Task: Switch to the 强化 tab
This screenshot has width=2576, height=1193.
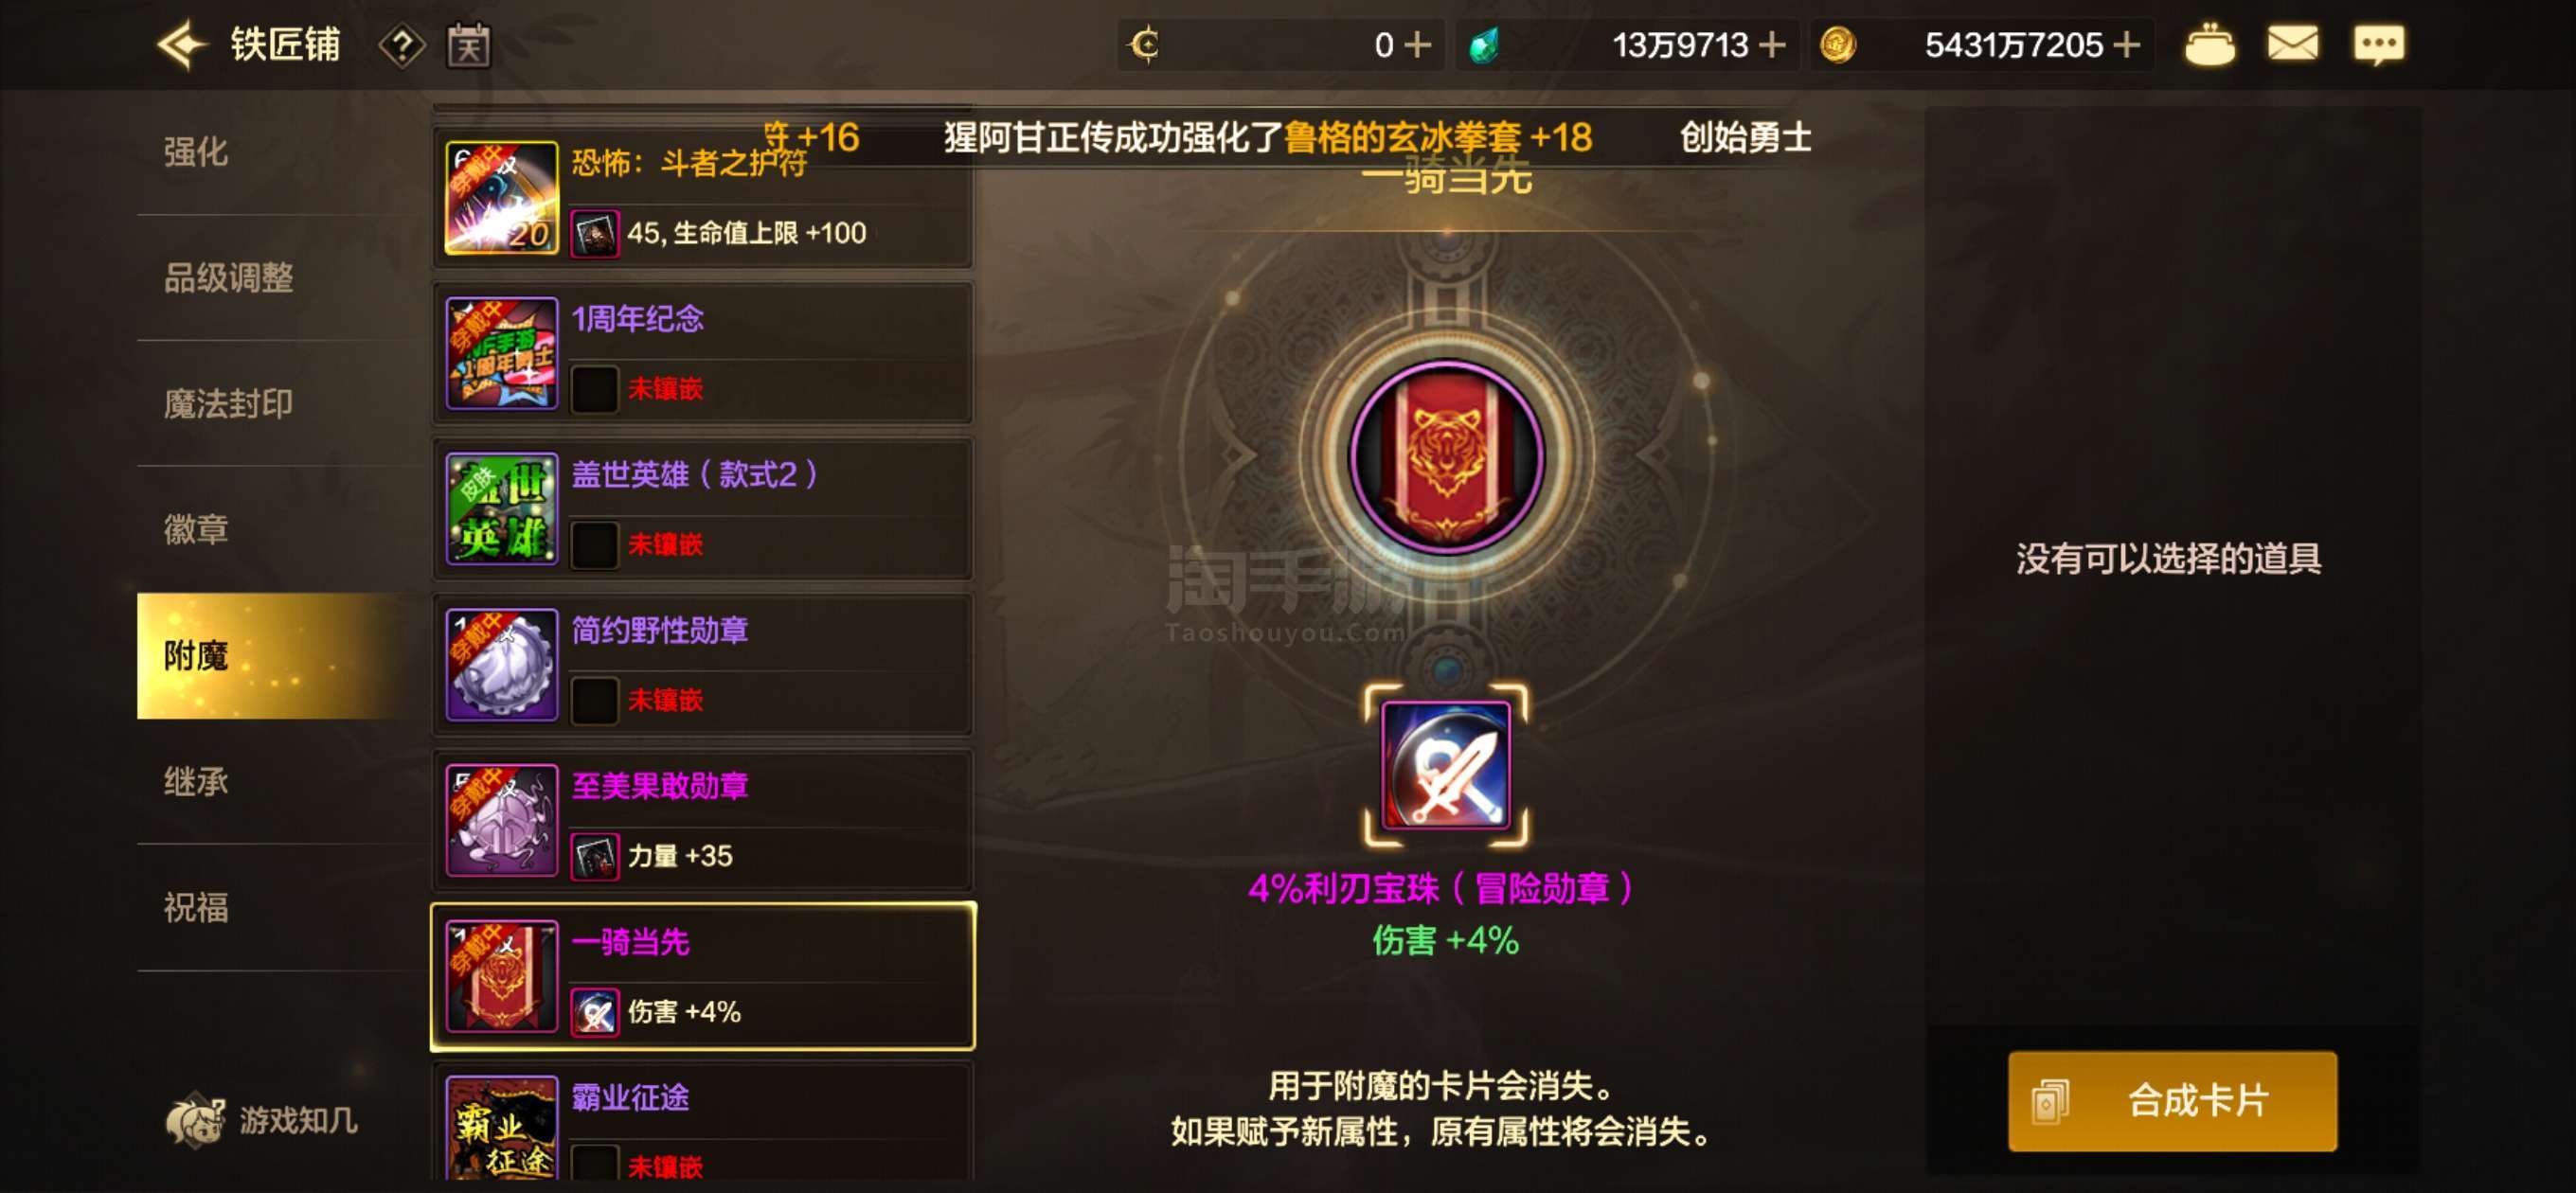Action: click(x=196, y=152)
